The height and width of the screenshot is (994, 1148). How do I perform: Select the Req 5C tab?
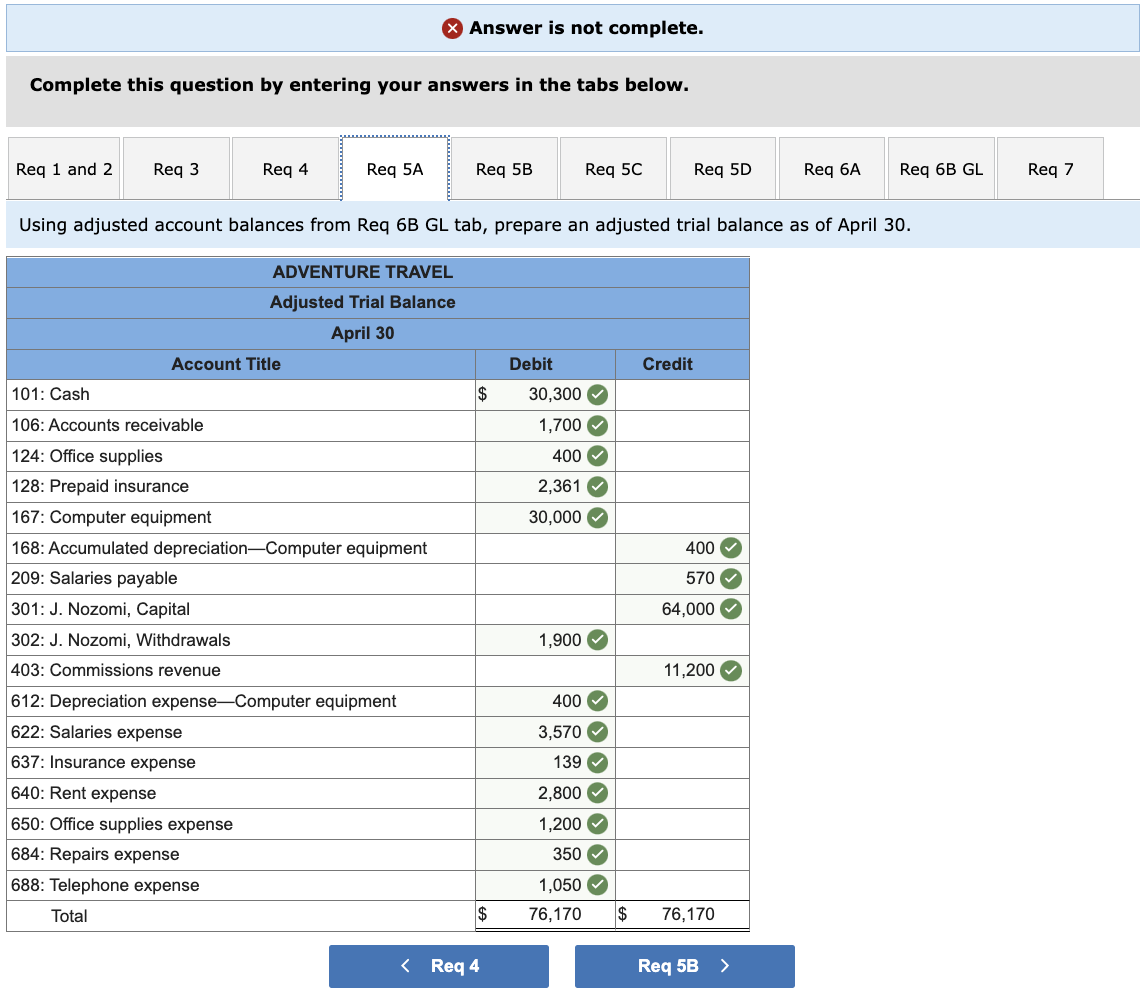(614, 169)
